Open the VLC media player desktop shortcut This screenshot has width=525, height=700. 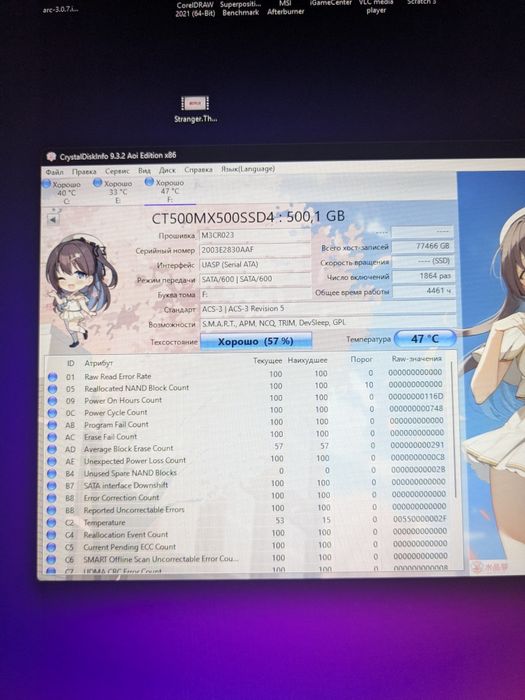pyautogui.click(x=376, y=6)
